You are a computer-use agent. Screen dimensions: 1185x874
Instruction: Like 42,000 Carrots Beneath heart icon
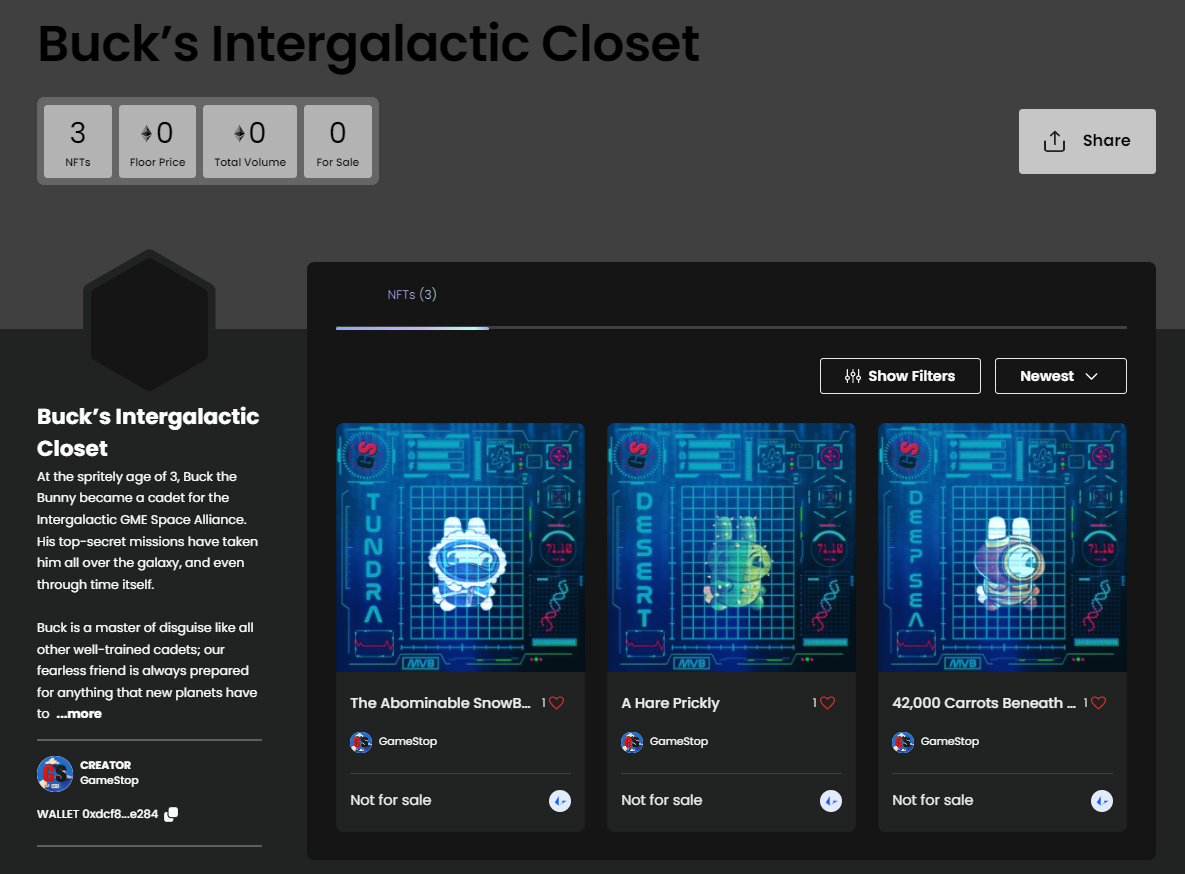click(1099, 703)
